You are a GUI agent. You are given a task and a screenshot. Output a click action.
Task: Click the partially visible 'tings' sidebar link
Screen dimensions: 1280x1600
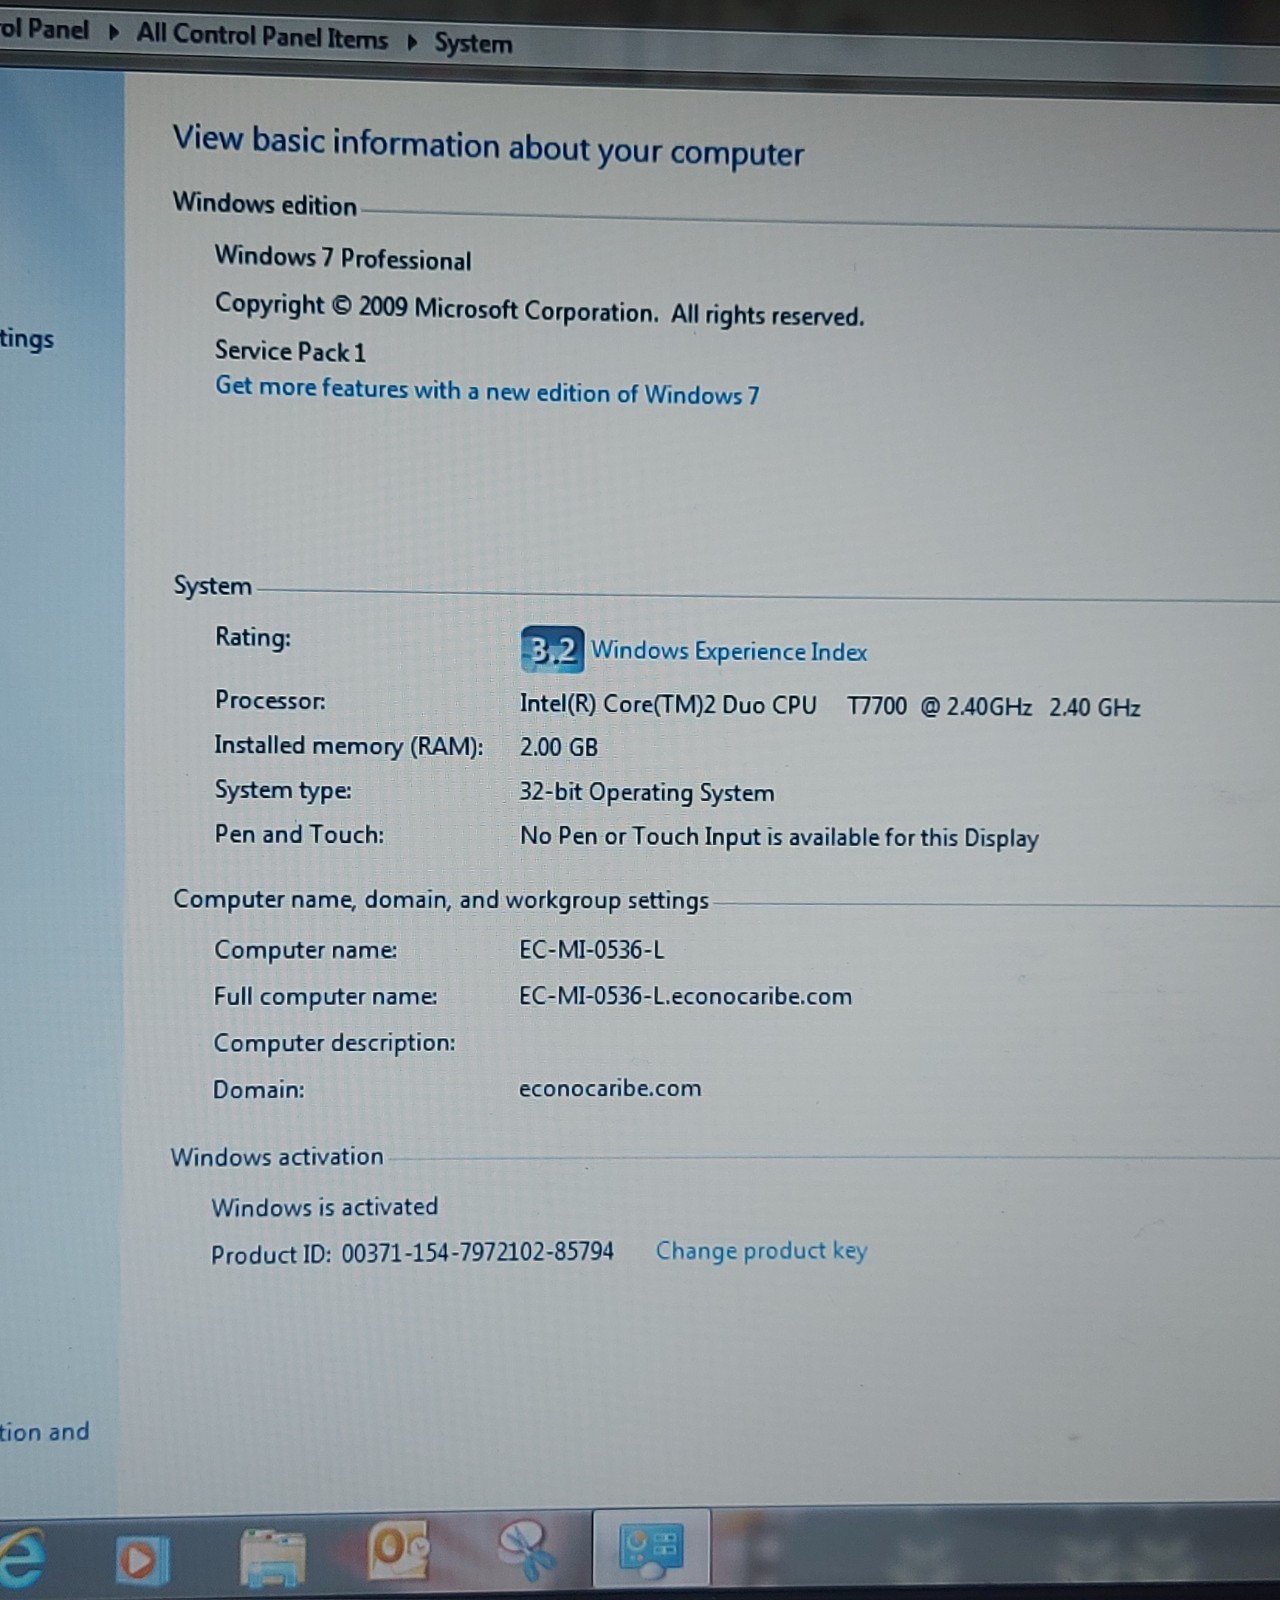tap(27, 339)
